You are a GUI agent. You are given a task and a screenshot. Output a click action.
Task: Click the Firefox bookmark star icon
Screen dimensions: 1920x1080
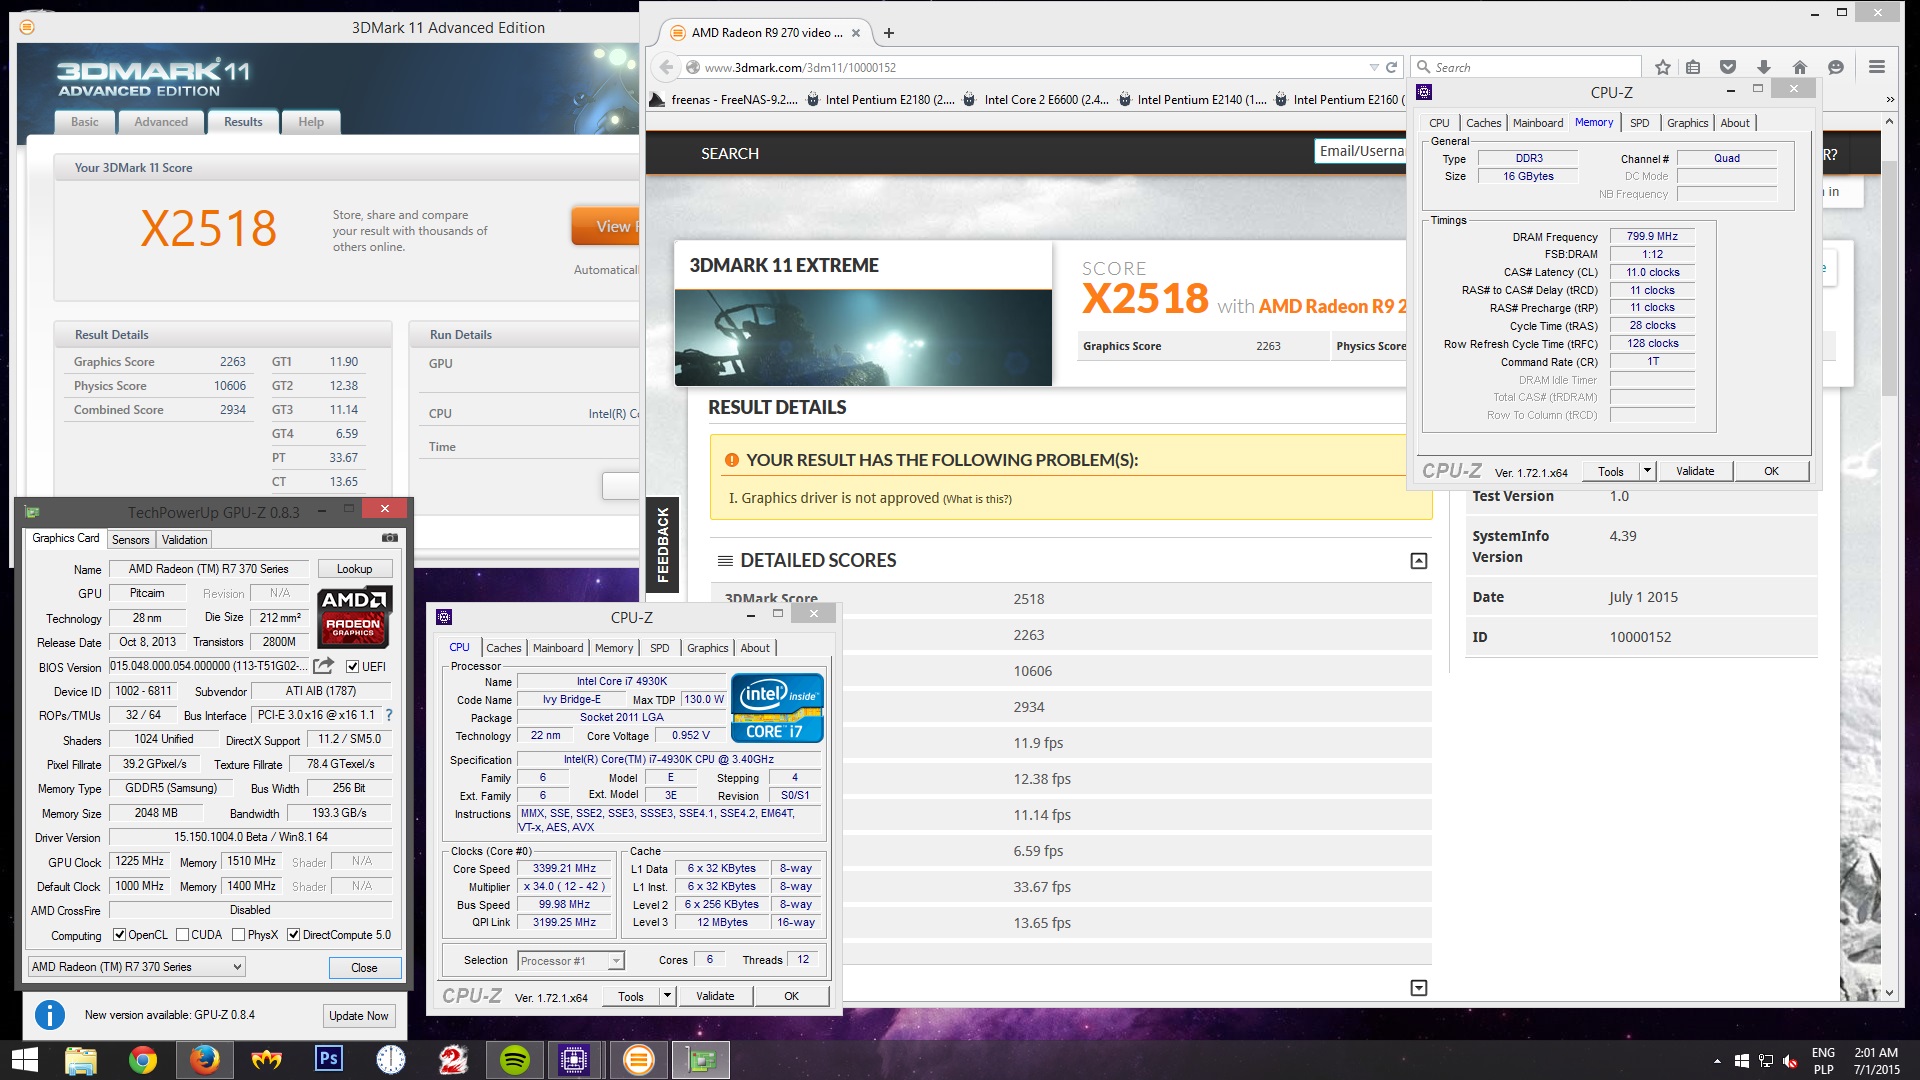point(1662,67)
